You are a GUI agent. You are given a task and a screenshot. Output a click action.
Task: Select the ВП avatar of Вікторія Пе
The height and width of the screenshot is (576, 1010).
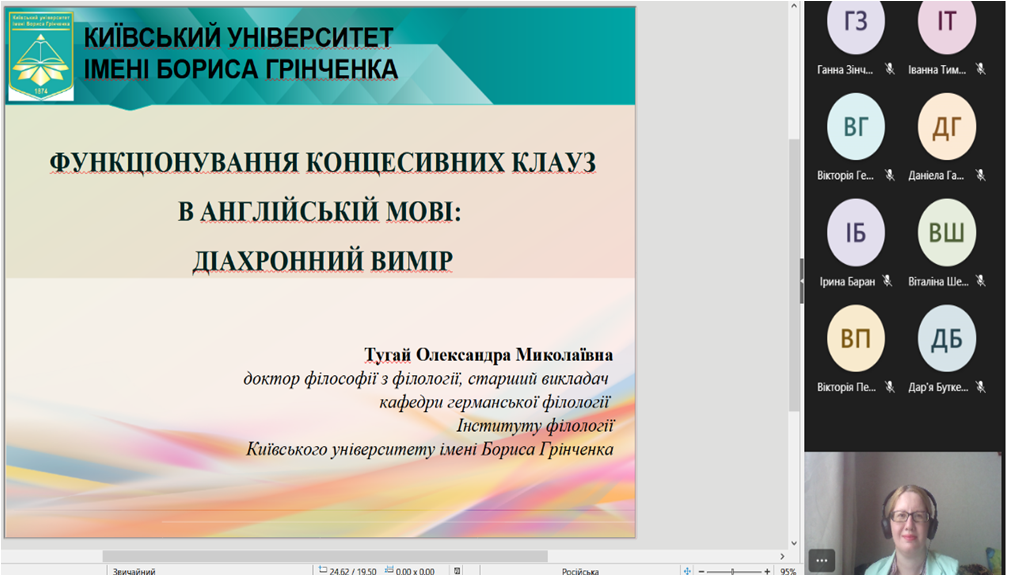coord(856,338)
